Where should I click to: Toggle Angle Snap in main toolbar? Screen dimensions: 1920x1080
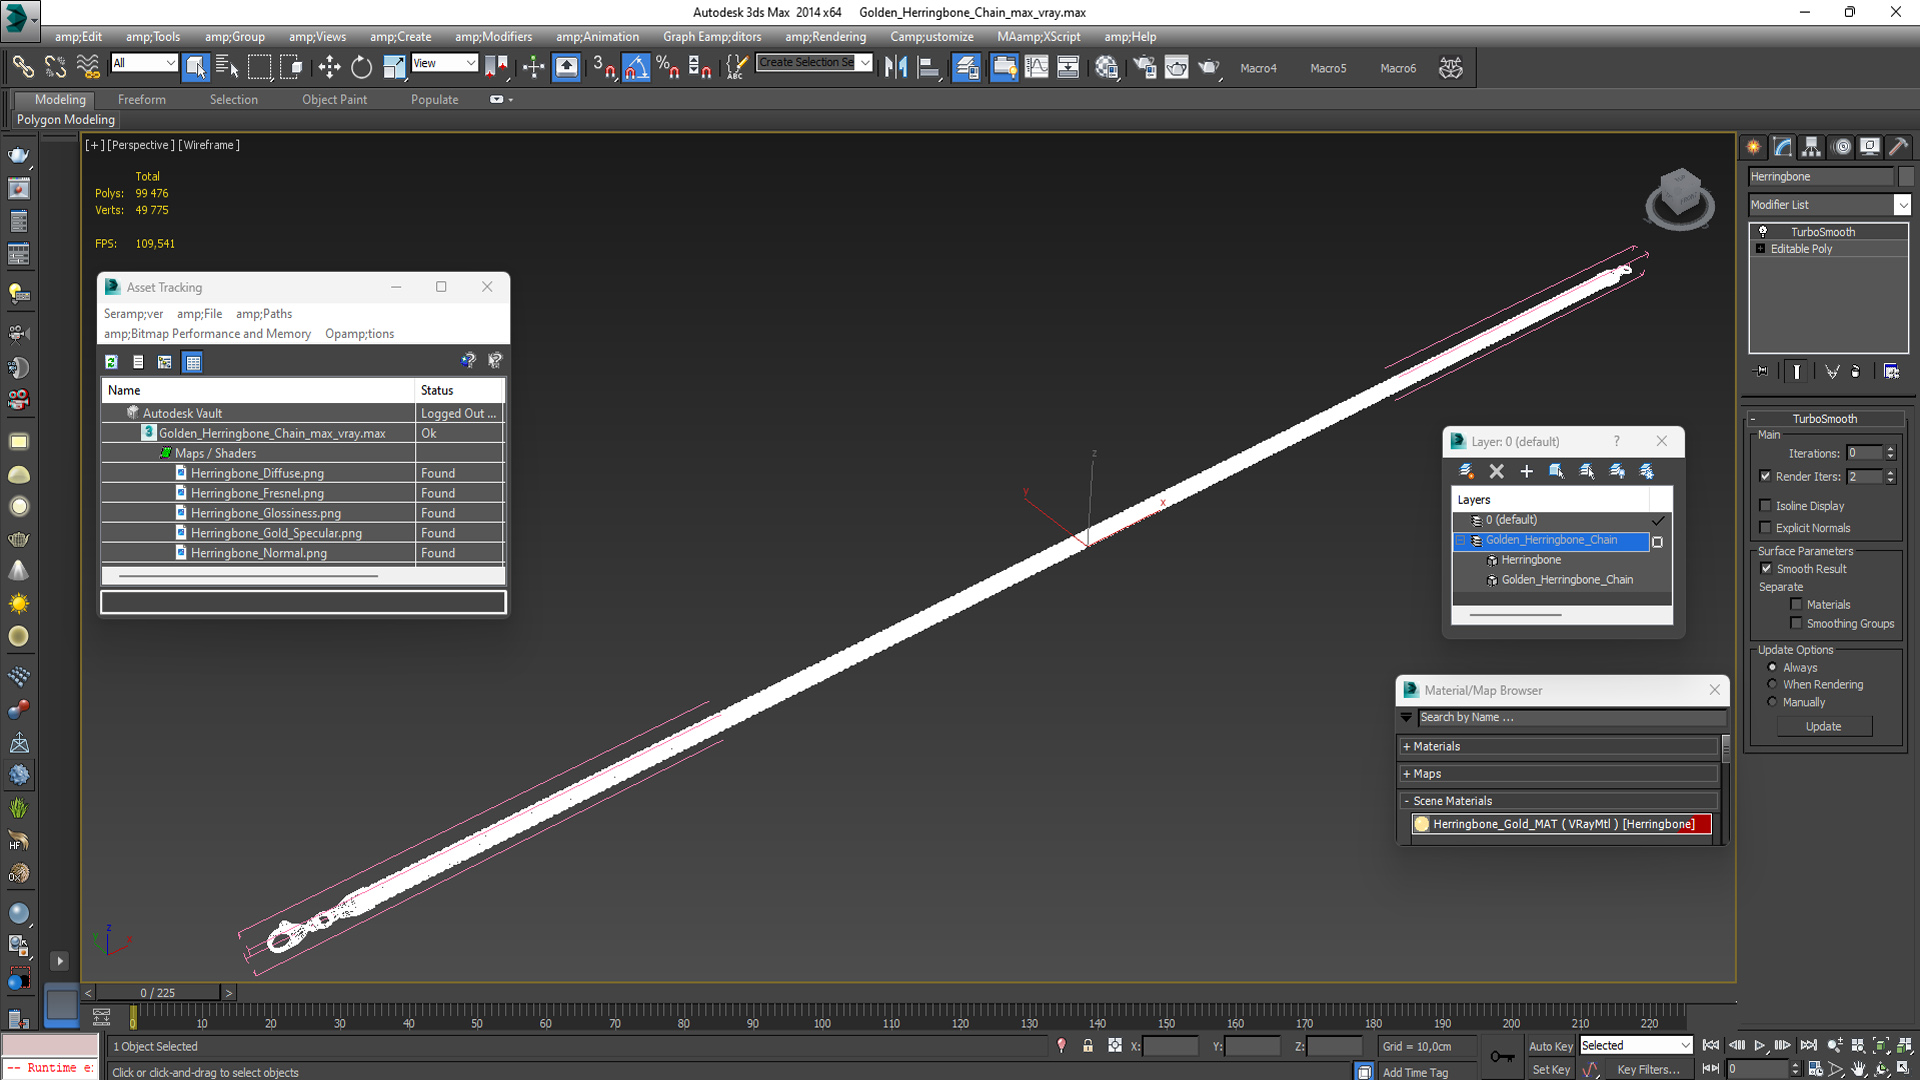coord(636,68)
